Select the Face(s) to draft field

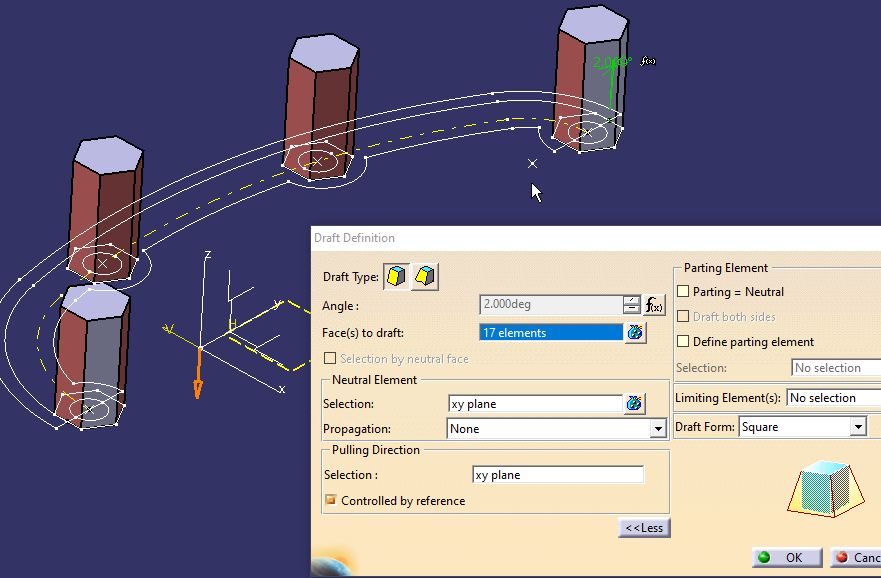pos(550,333)
